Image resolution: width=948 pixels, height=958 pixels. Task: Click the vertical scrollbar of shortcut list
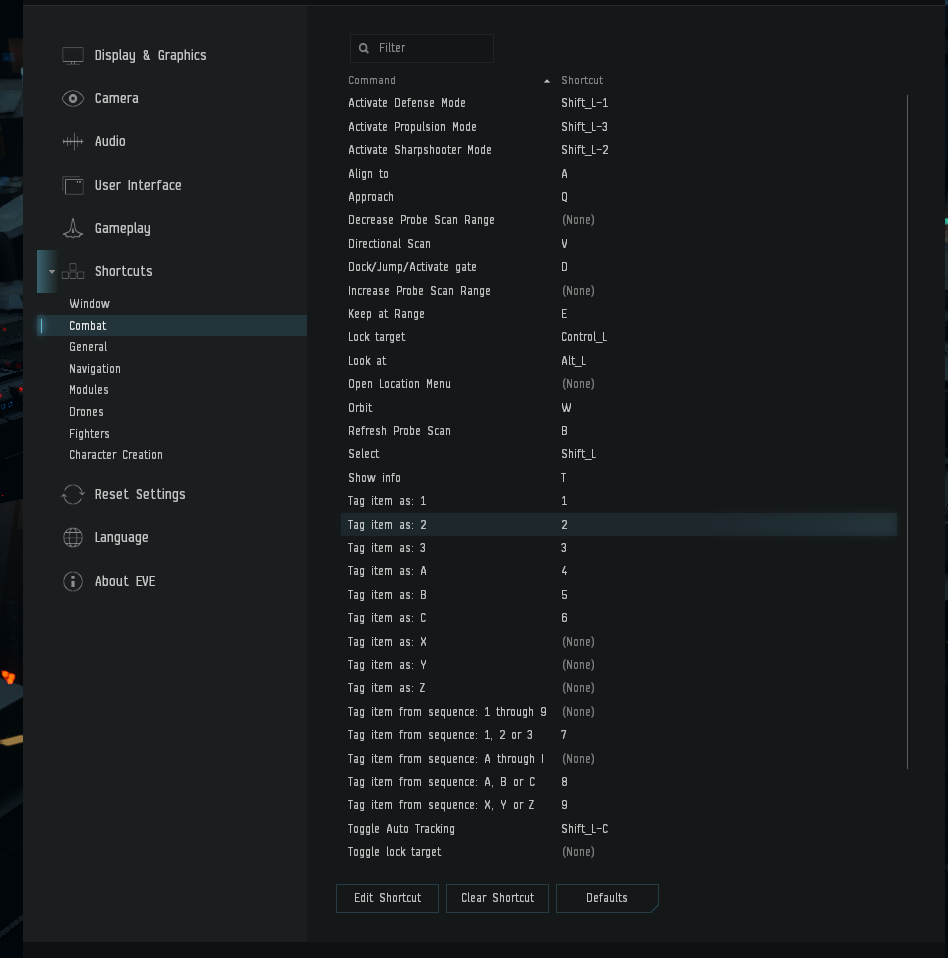pos(907,431)
